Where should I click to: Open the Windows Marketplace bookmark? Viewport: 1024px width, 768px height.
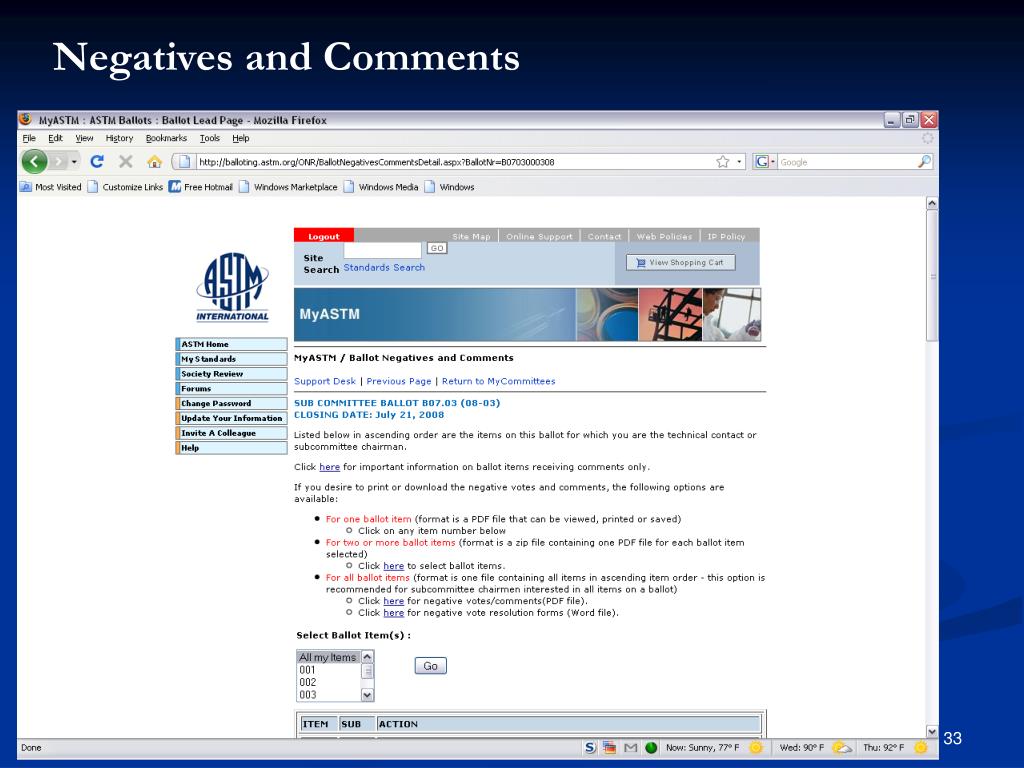coord(288,187)
